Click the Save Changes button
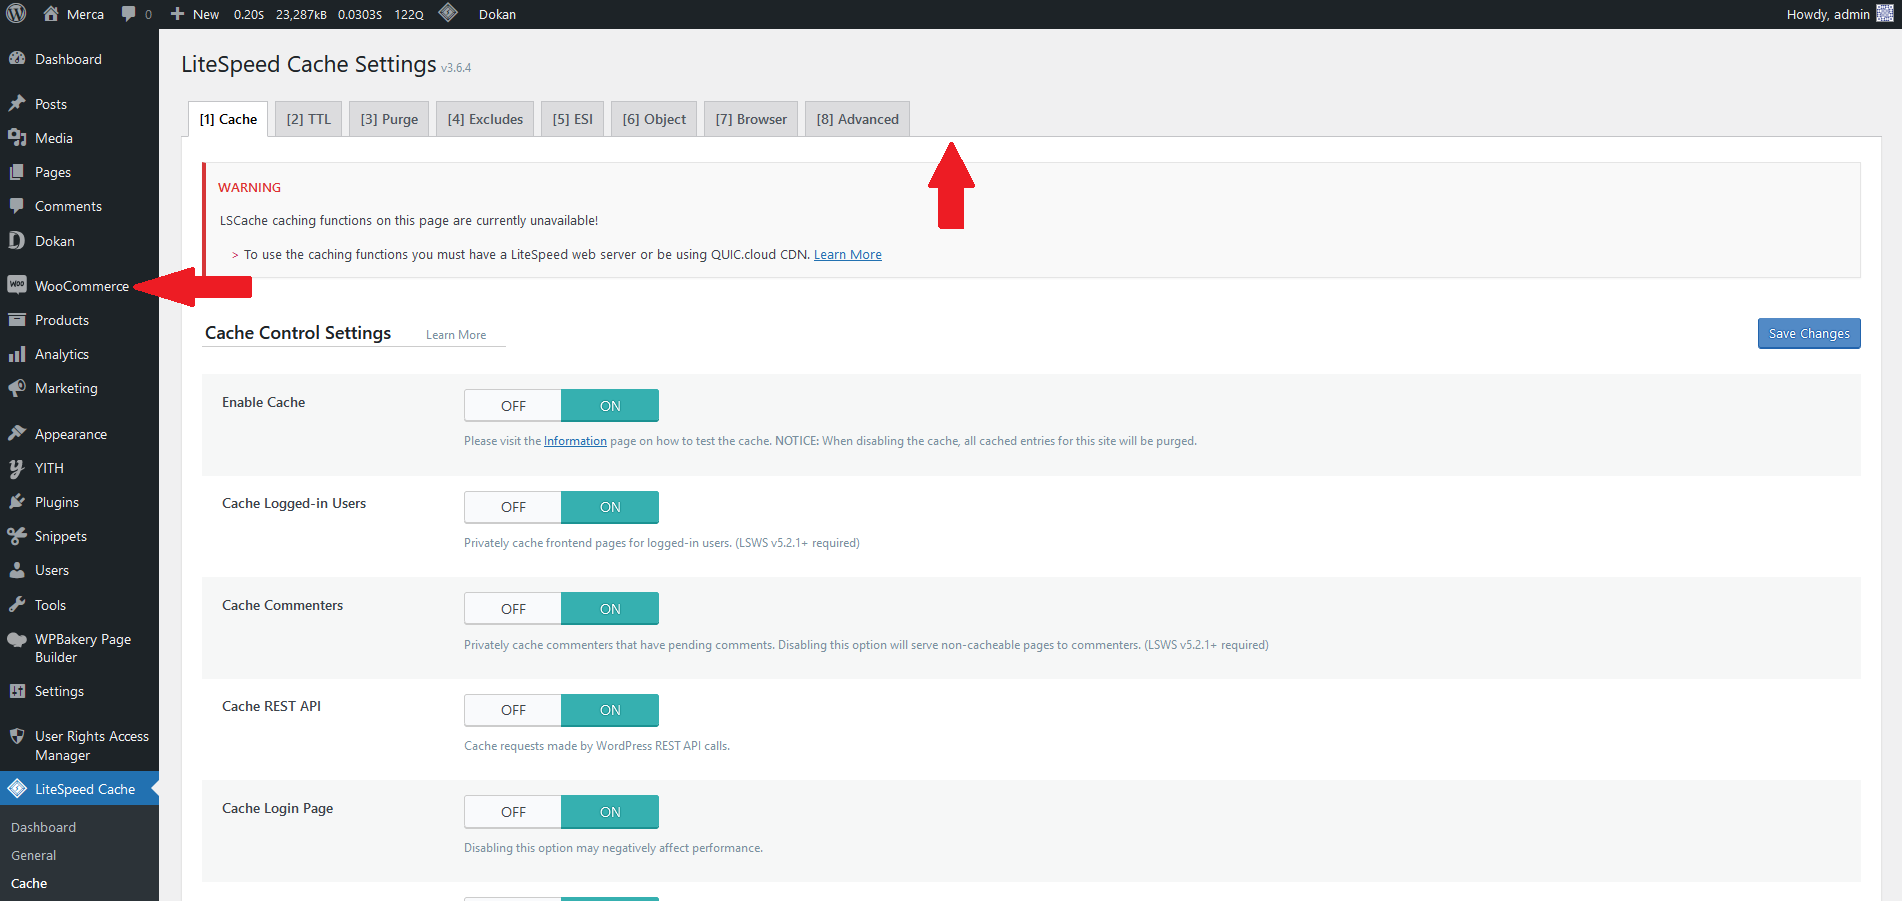This screenshot has height=901, width=1903. pos(1809,333)
